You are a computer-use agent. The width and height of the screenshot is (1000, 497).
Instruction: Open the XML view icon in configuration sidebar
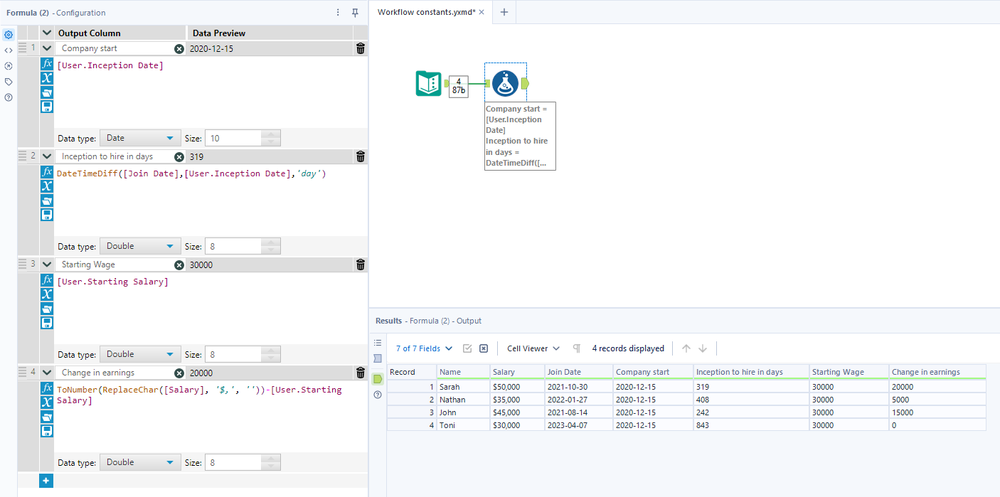coord(8,50)
